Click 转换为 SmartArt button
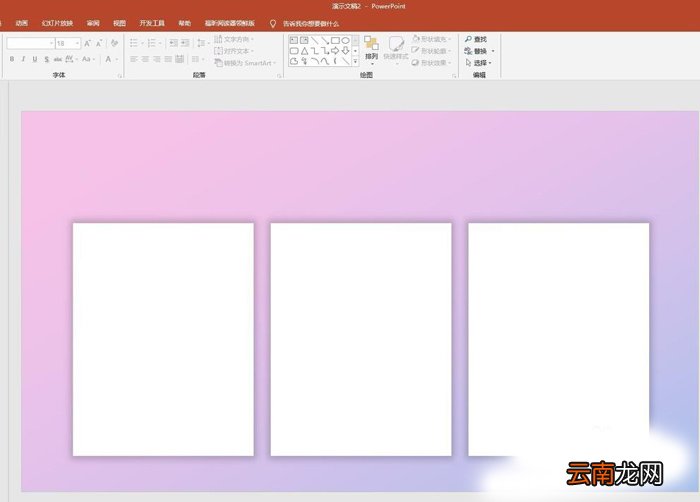Image resolution: width=700 pixels, height=502 pixels. click(x=245, y=63)
